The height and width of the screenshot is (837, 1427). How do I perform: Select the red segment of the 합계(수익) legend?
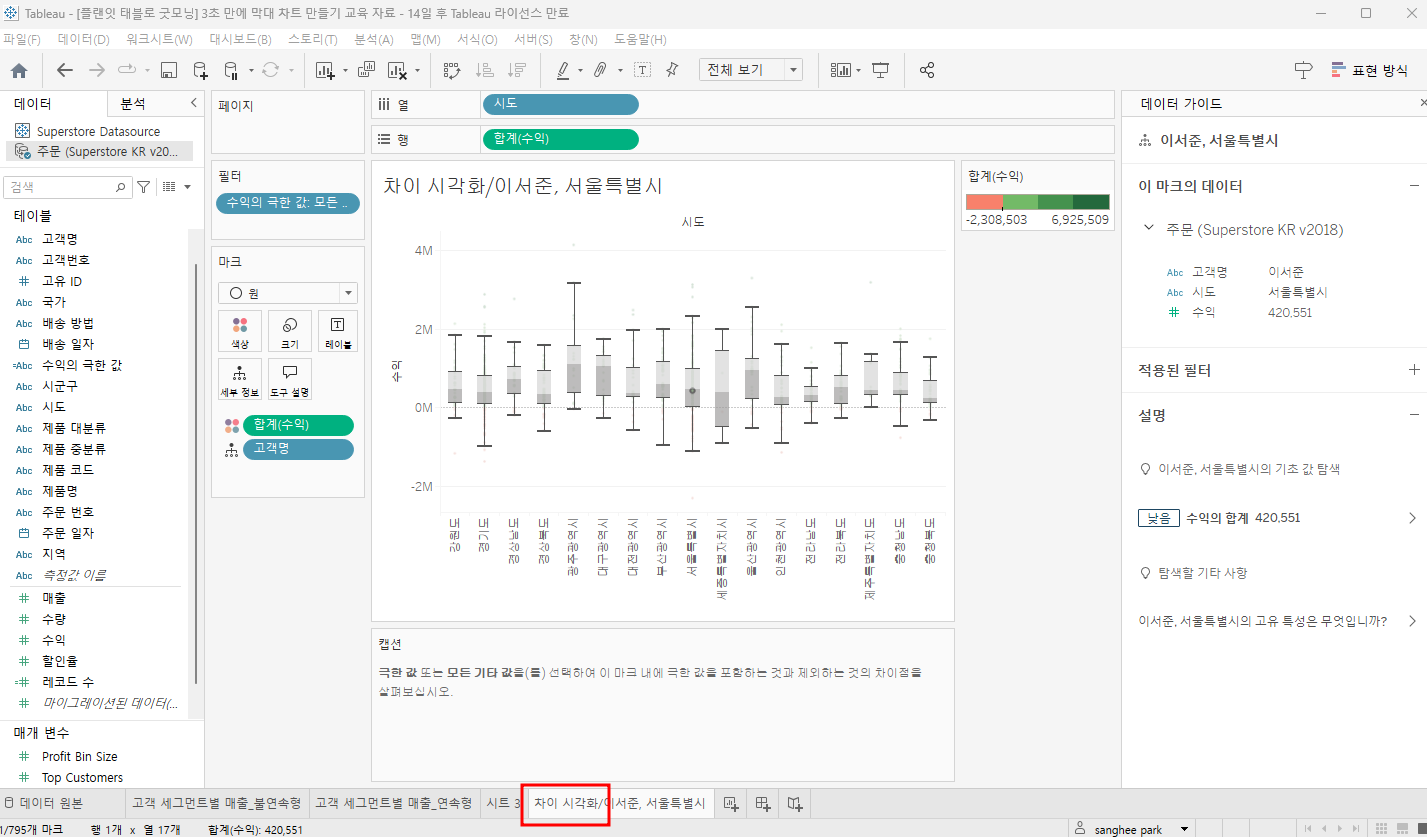pyautogui.click(x=984, y=202)
